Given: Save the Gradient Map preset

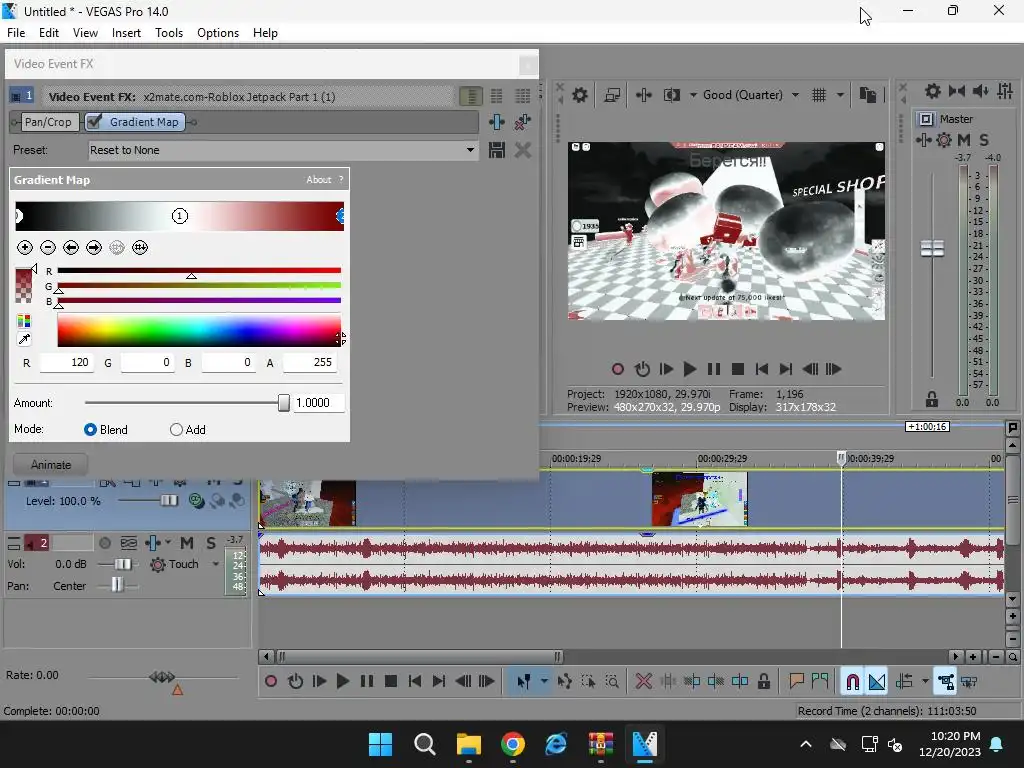Looking at the screenshot, I should click(x=496, y=150).
